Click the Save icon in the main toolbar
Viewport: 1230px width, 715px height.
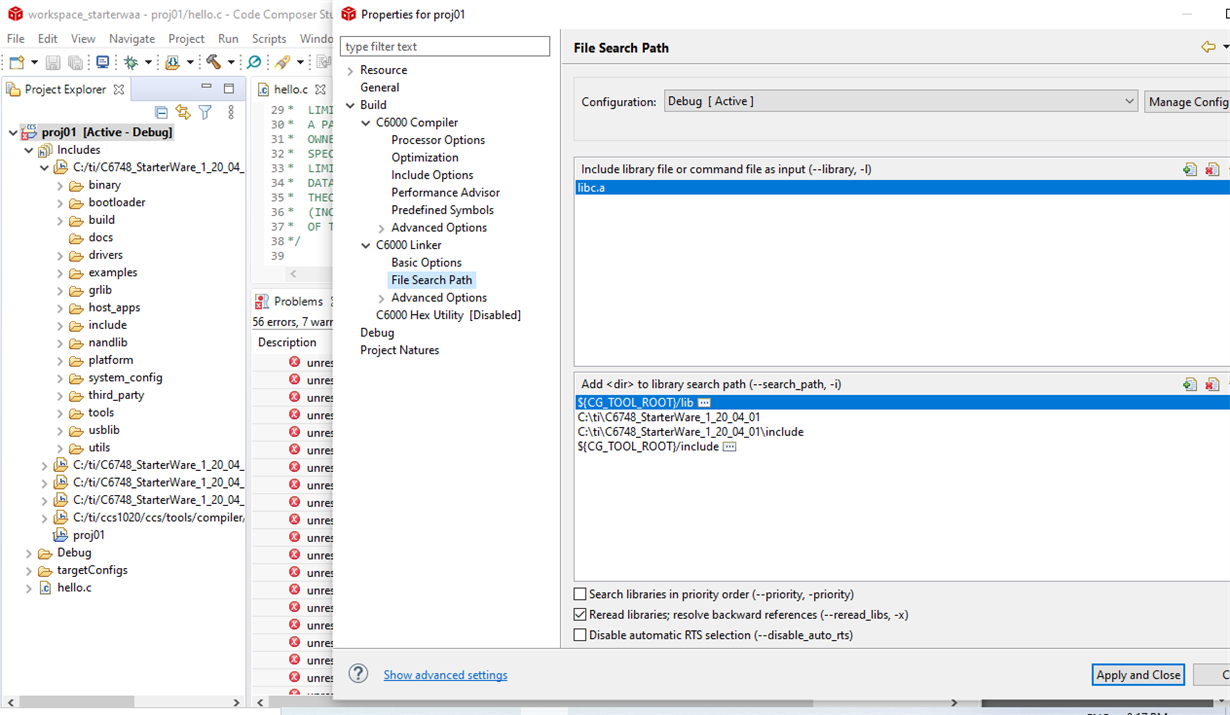point(53,62)
